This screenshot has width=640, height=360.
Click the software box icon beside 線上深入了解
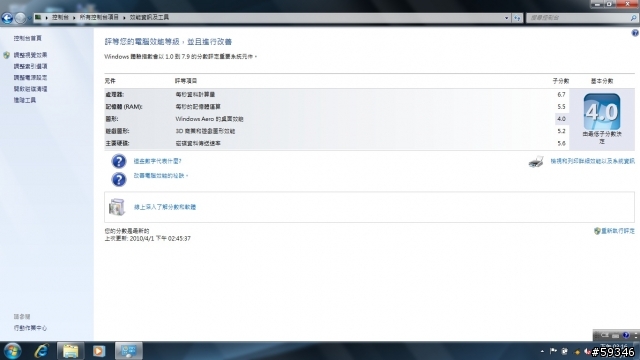pos(117,207)
